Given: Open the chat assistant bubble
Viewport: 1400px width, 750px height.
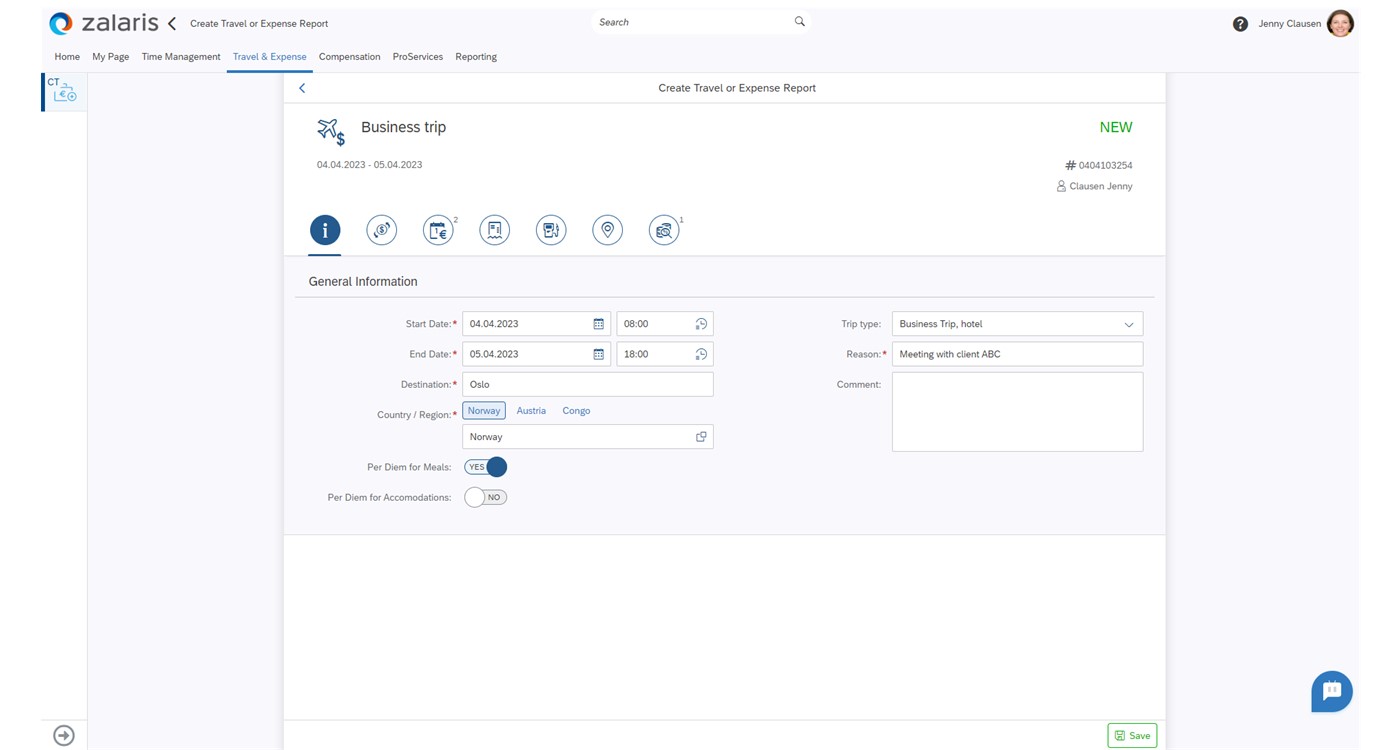Looking at the screenshot, I should pyautogui.click(x=1331, y=691).
